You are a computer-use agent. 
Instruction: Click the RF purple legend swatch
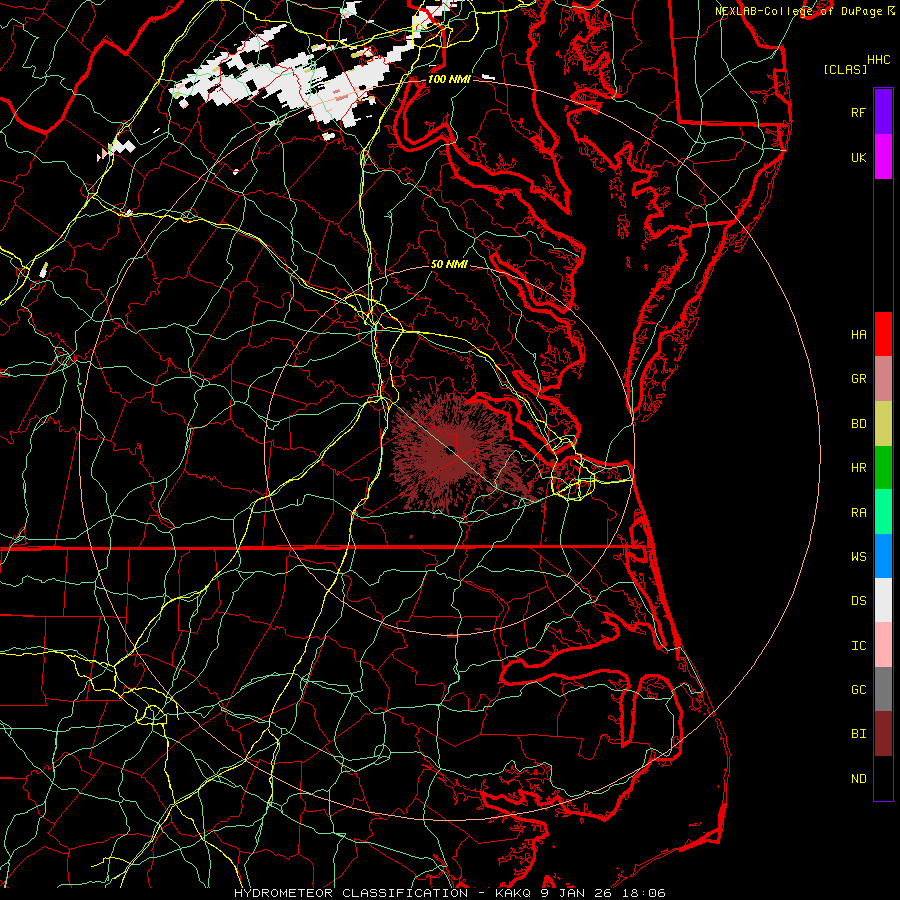coord(883,112)
